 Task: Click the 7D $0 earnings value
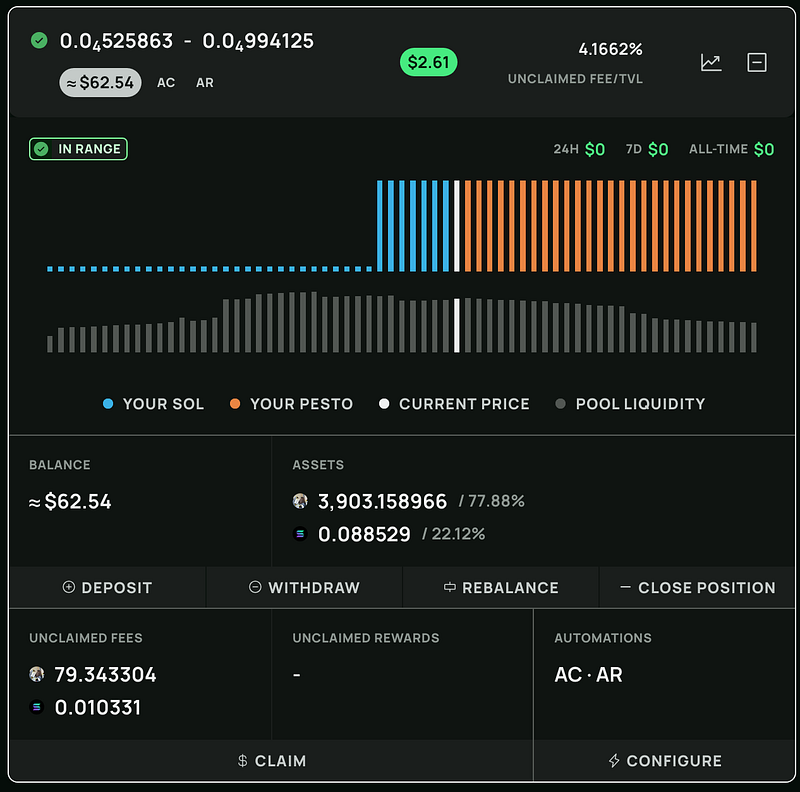658,150
